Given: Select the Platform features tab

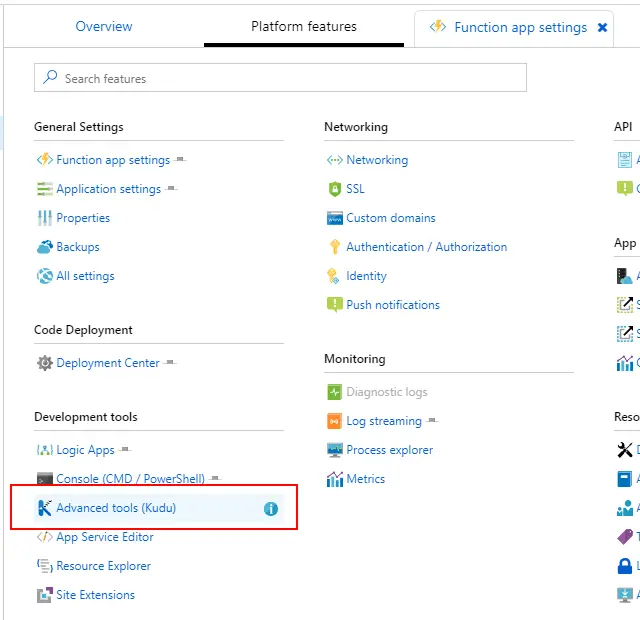Looking at the screenshot, I should click(x=303, y=27).
